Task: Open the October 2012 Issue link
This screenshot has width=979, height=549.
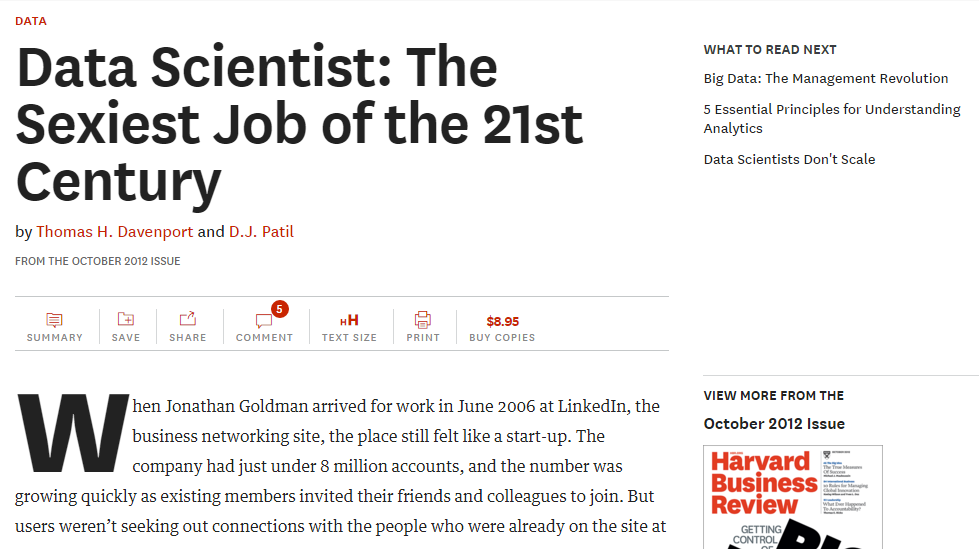Action: tap(774, 423)
